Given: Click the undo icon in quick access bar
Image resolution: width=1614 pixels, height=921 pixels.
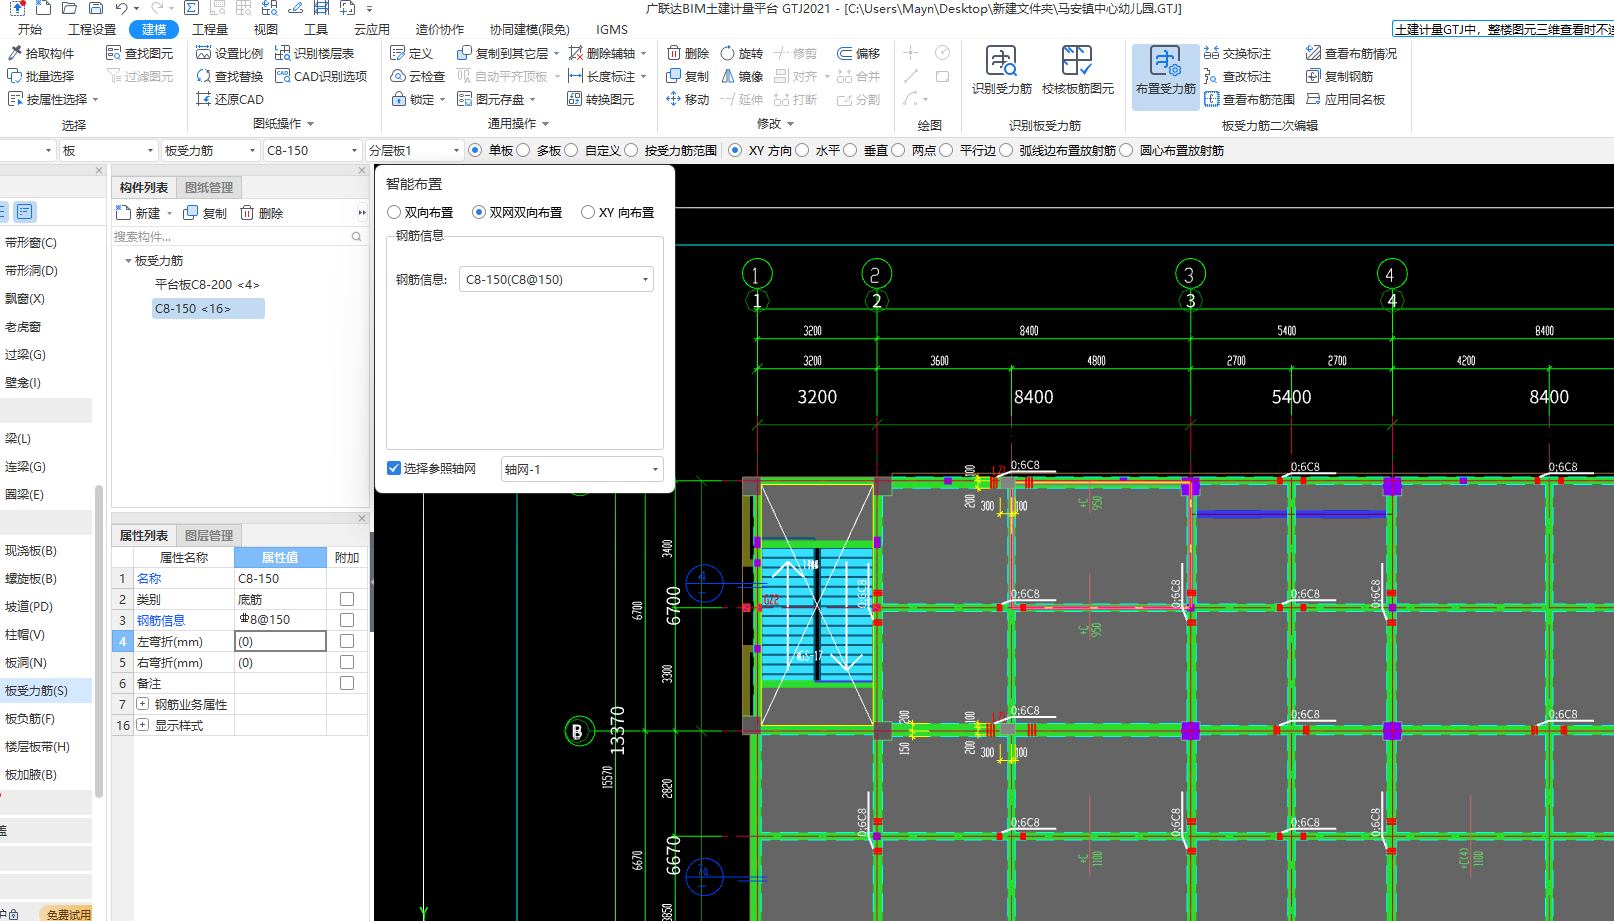Looking at the screenshot, I should pos(121,8).
